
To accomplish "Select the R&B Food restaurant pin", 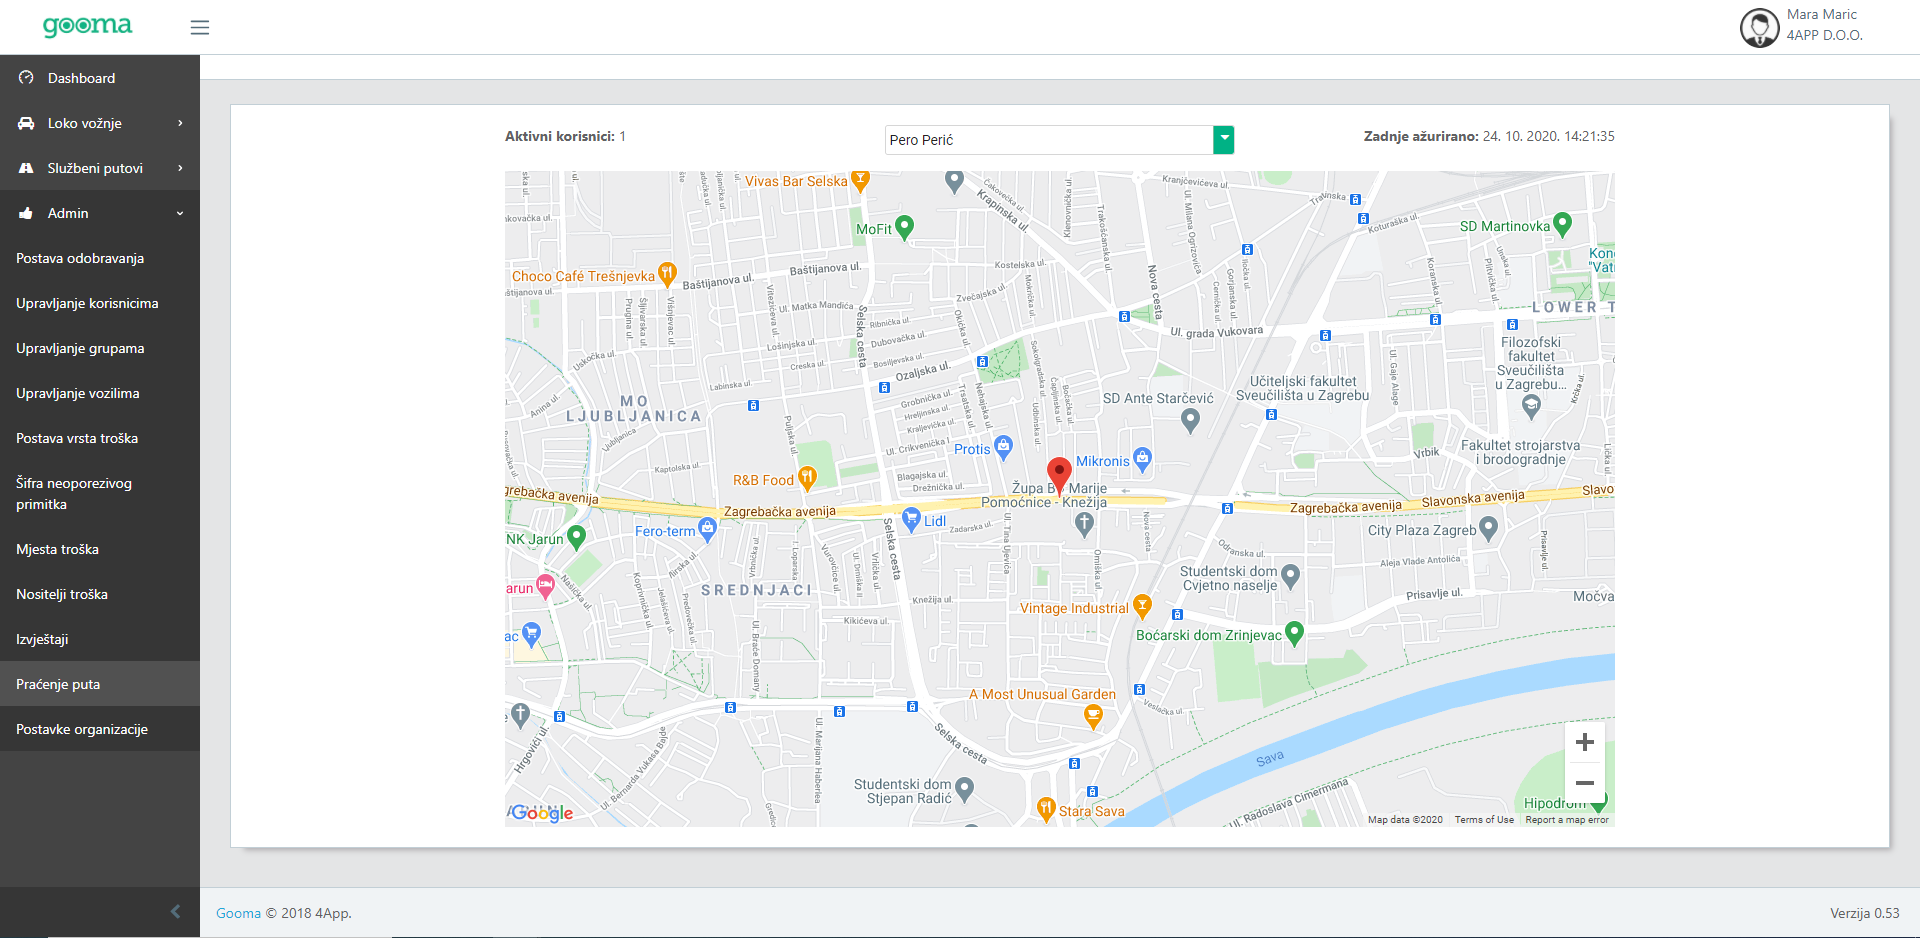I will tap(807, 478).
